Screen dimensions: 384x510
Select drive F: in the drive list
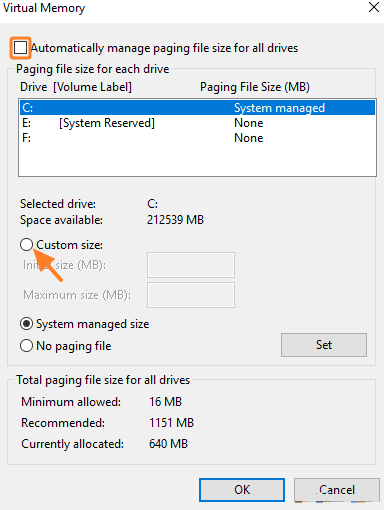[x=197, y=138]
